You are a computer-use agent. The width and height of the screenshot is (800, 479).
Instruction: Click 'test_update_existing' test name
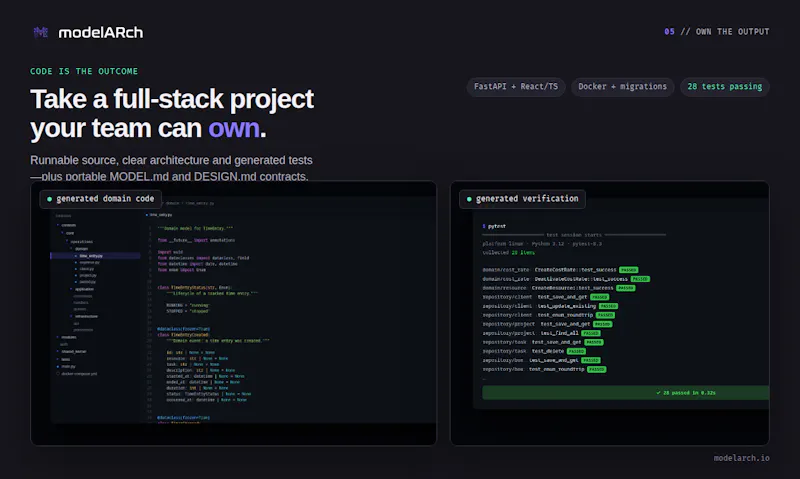(566, 306)
